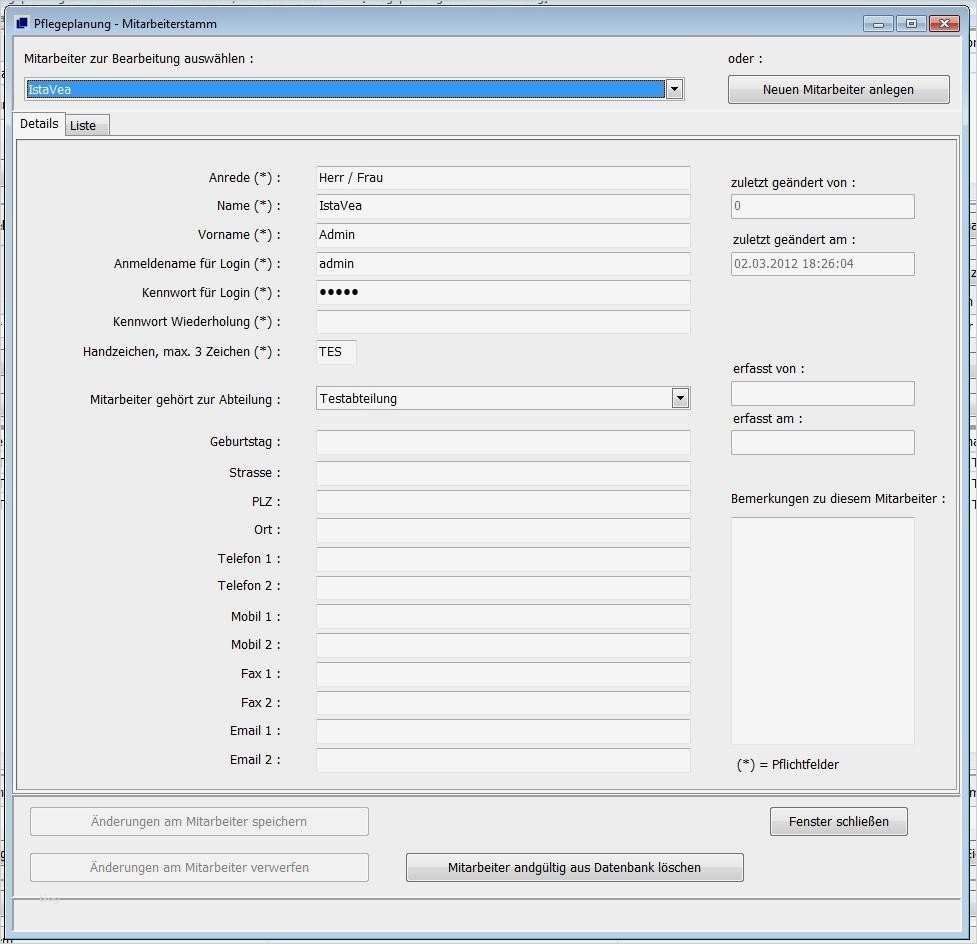
Task: Focus the Mobil 1 input field
Action: [x=503, y=617]
